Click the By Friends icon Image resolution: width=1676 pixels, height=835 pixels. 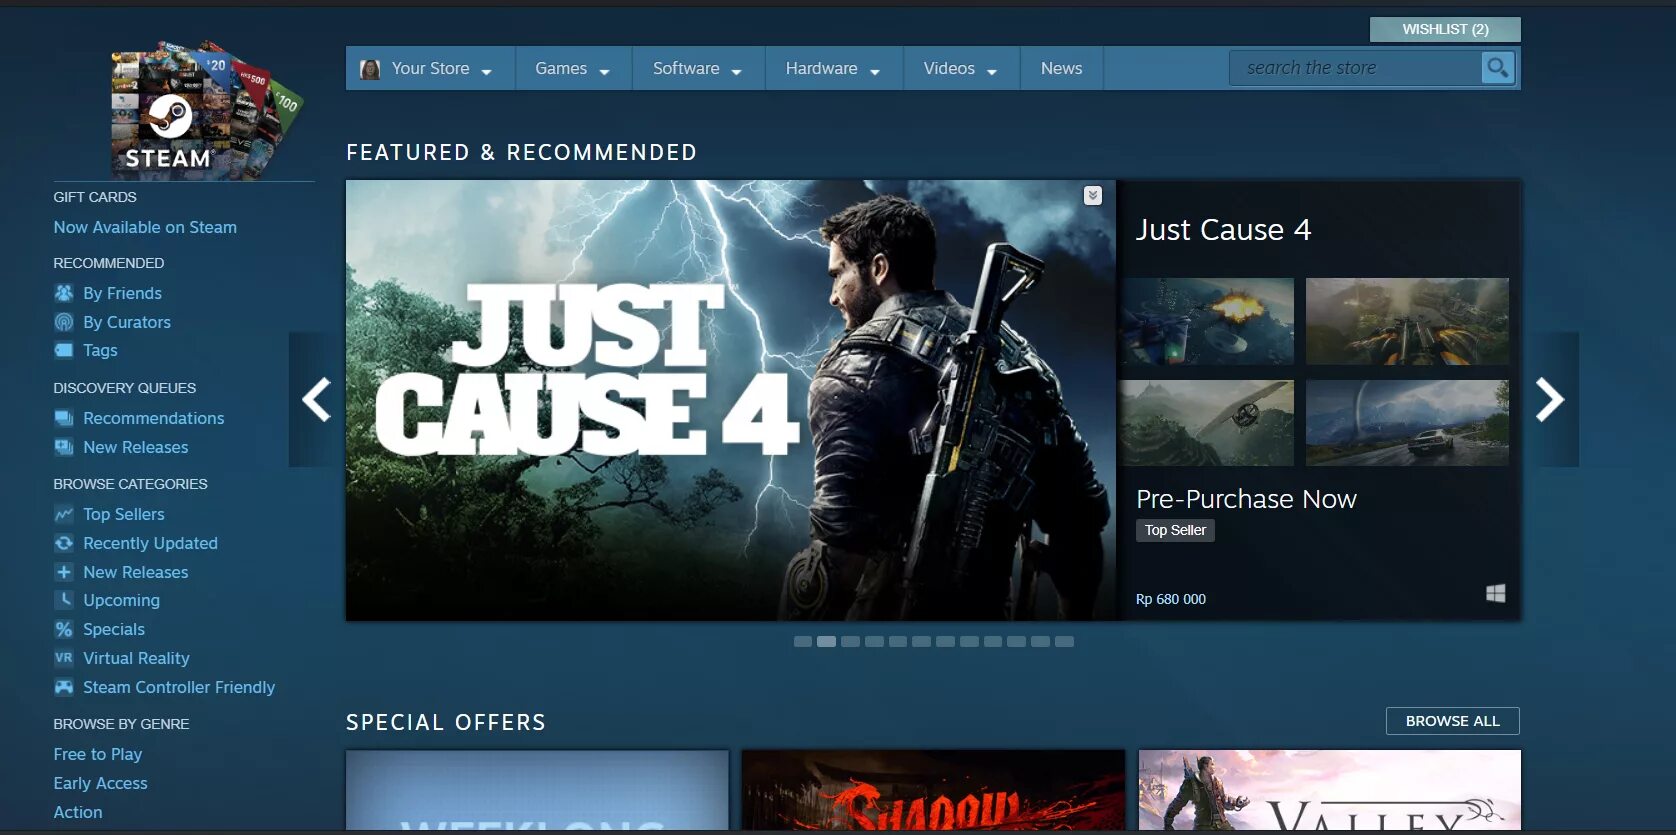pos(64,293)
